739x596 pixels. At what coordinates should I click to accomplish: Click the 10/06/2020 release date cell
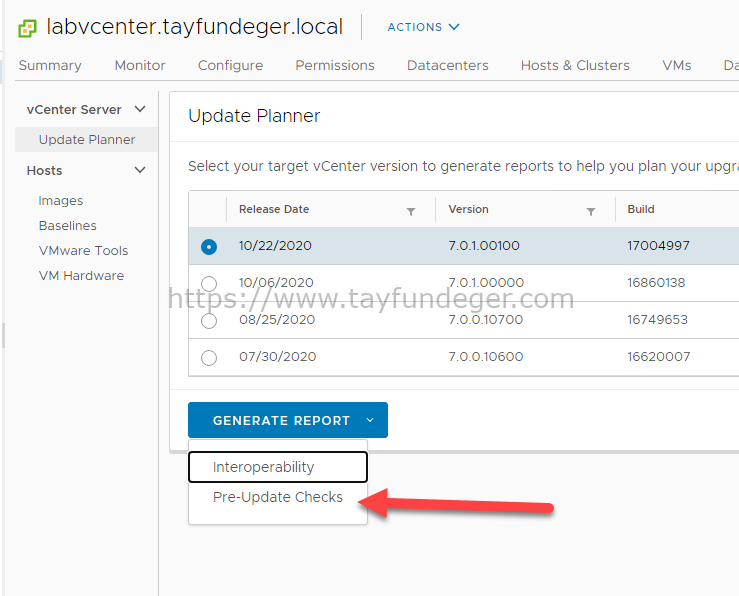(276, 283)
